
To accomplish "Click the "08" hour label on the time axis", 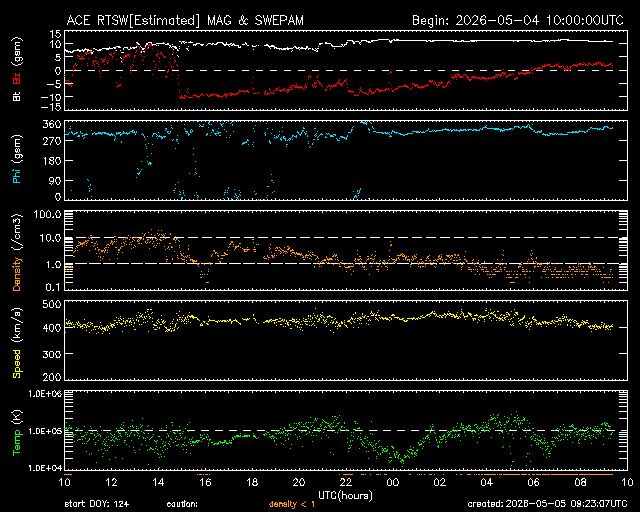I will point(580,483).
